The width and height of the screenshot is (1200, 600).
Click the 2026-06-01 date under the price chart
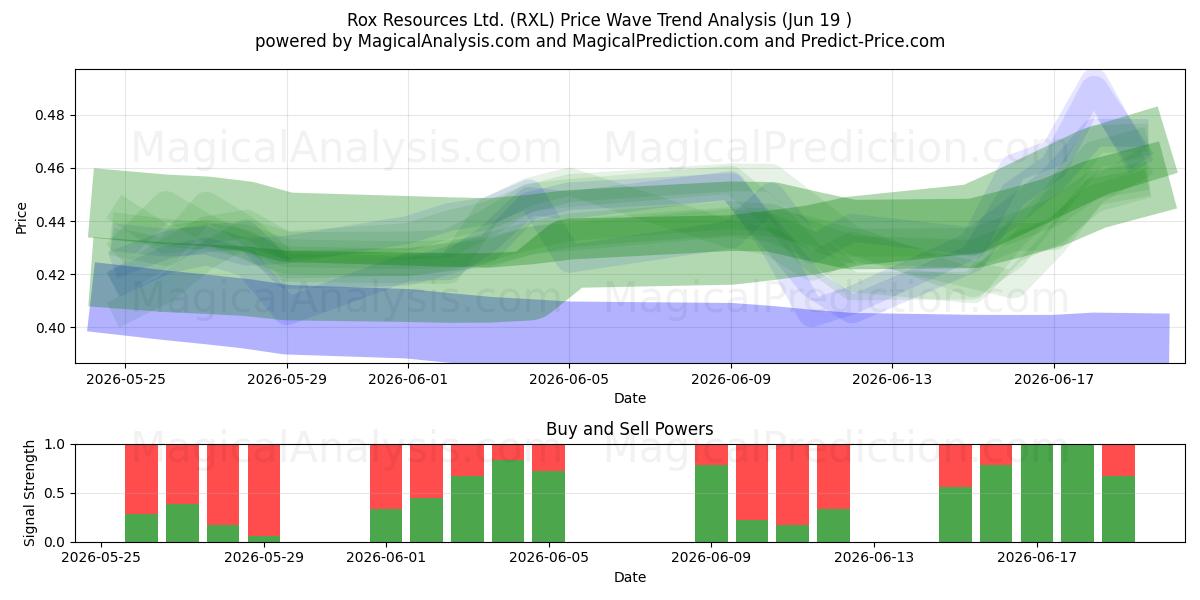click(x=408, y=379)
